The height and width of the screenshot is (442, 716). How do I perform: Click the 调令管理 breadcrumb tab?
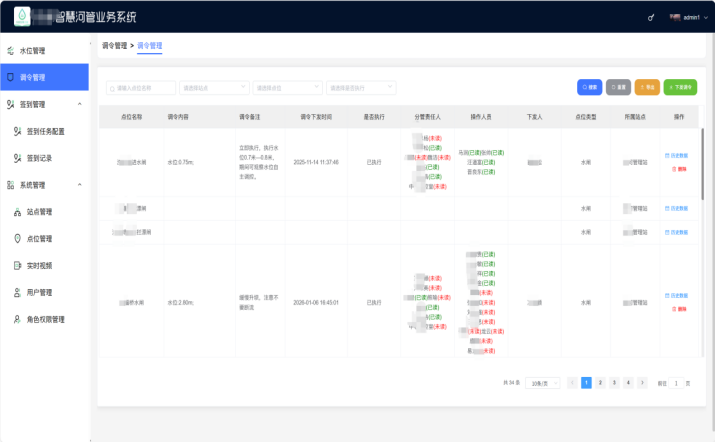click(149, 46)
